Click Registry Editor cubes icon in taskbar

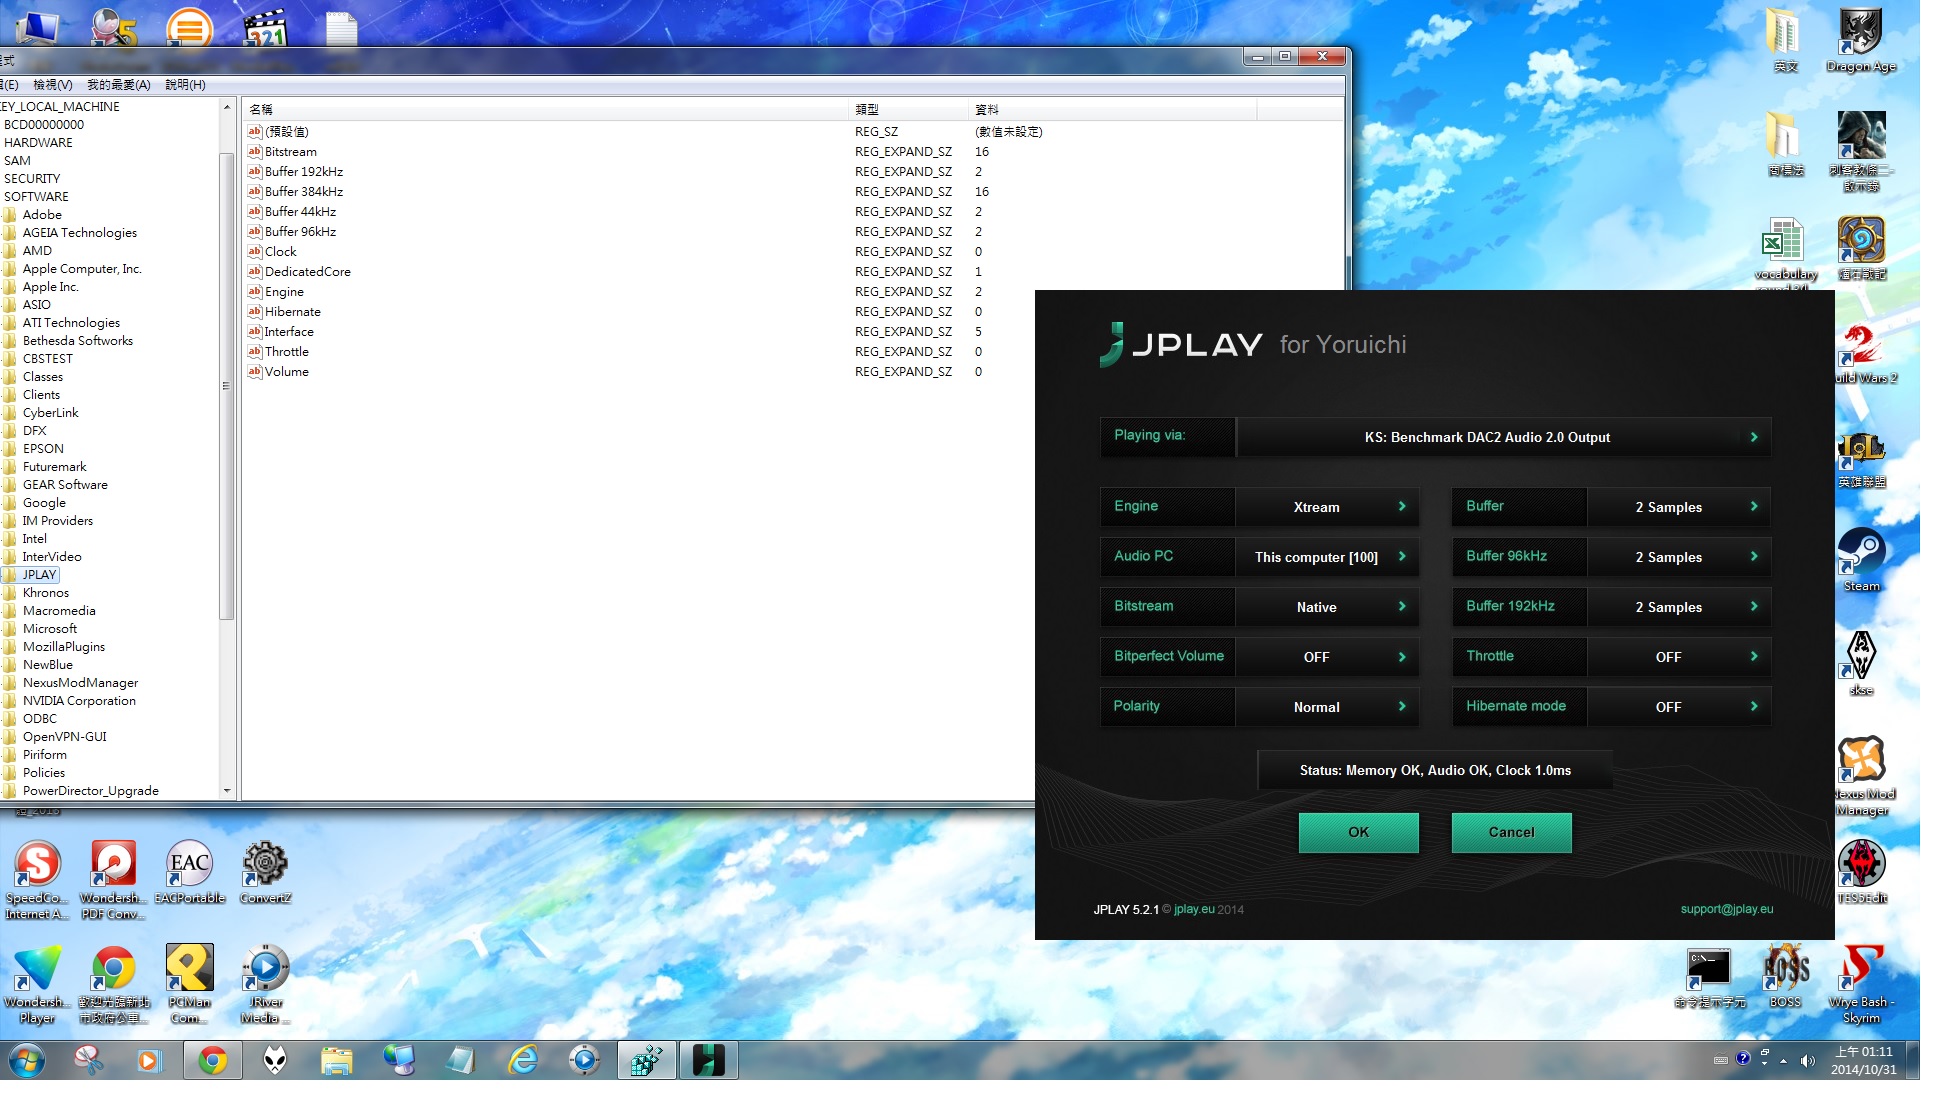pos(646,1060)
